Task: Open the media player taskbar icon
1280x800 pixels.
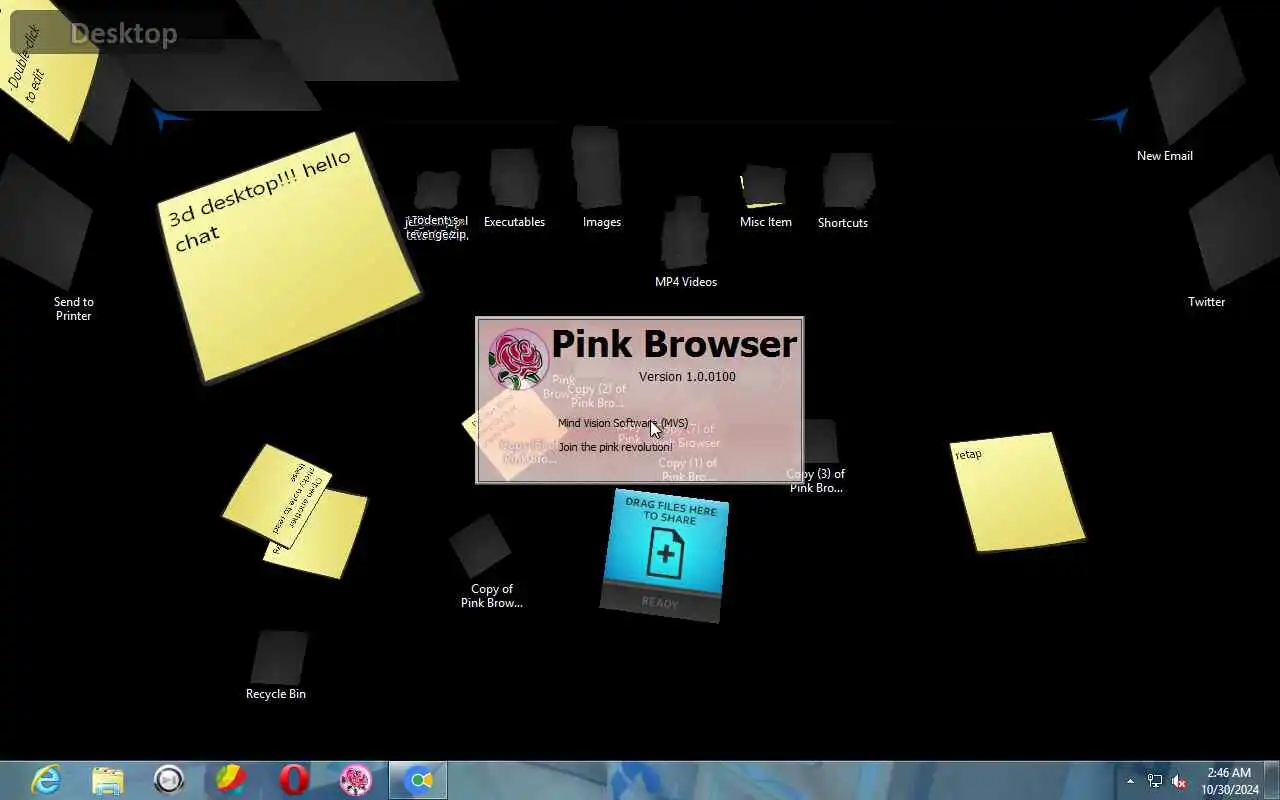Action: (169, 780)
